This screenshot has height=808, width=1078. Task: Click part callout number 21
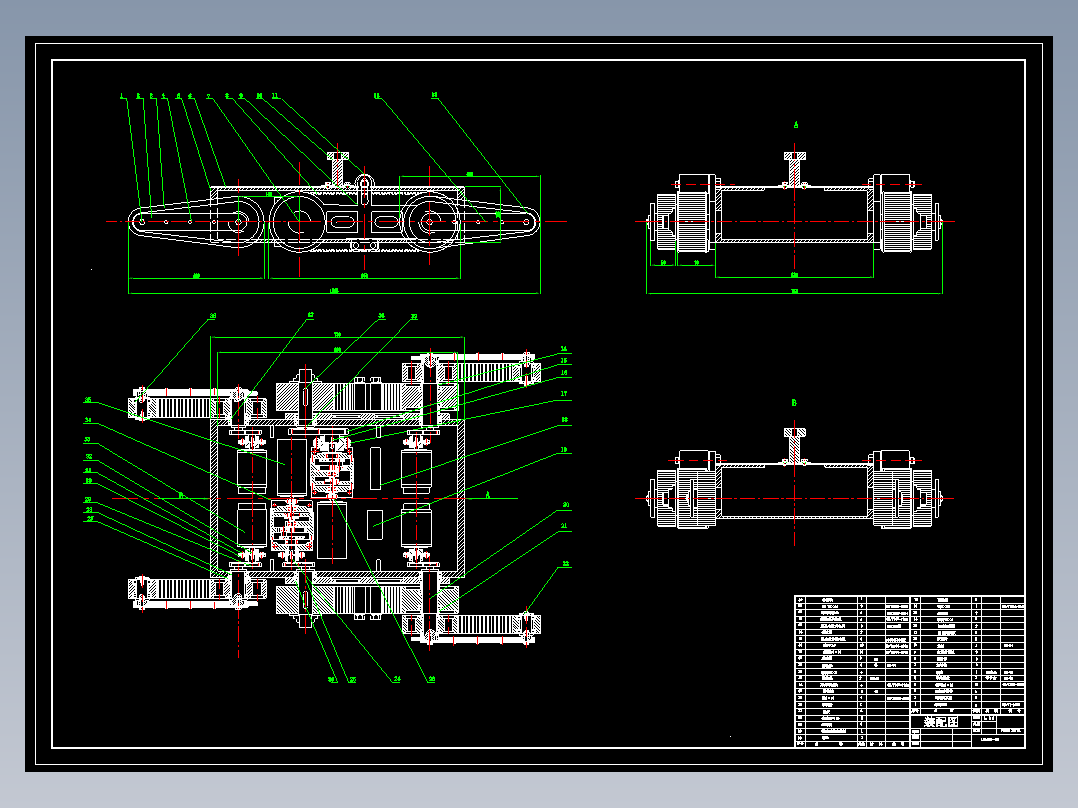pos(564,526)
